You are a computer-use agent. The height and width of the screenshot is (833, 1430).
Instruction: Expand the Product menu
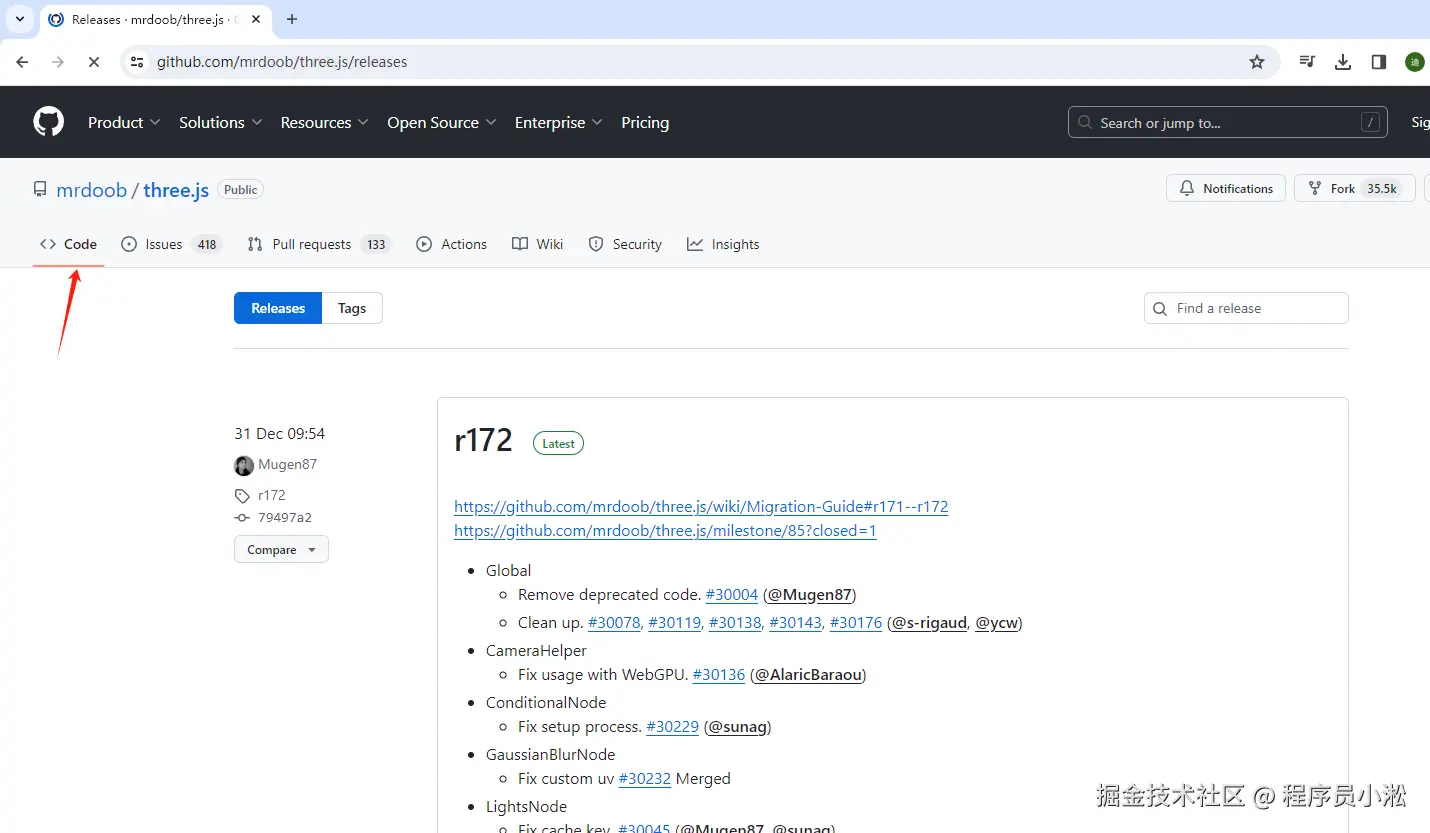pyautogui.click(x=124, y=122)
